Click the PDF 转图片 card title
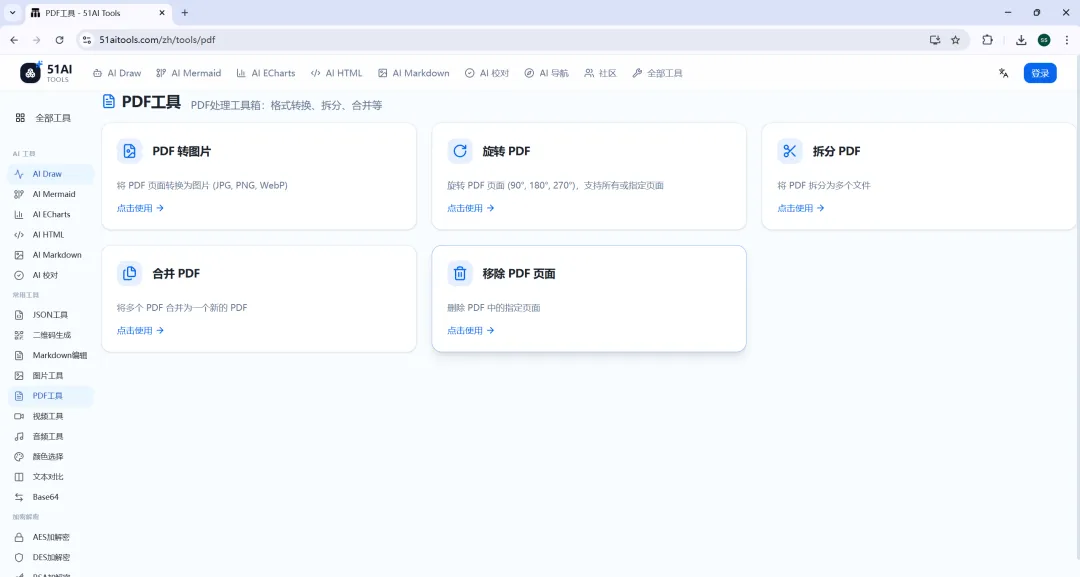 pos(182,151)
